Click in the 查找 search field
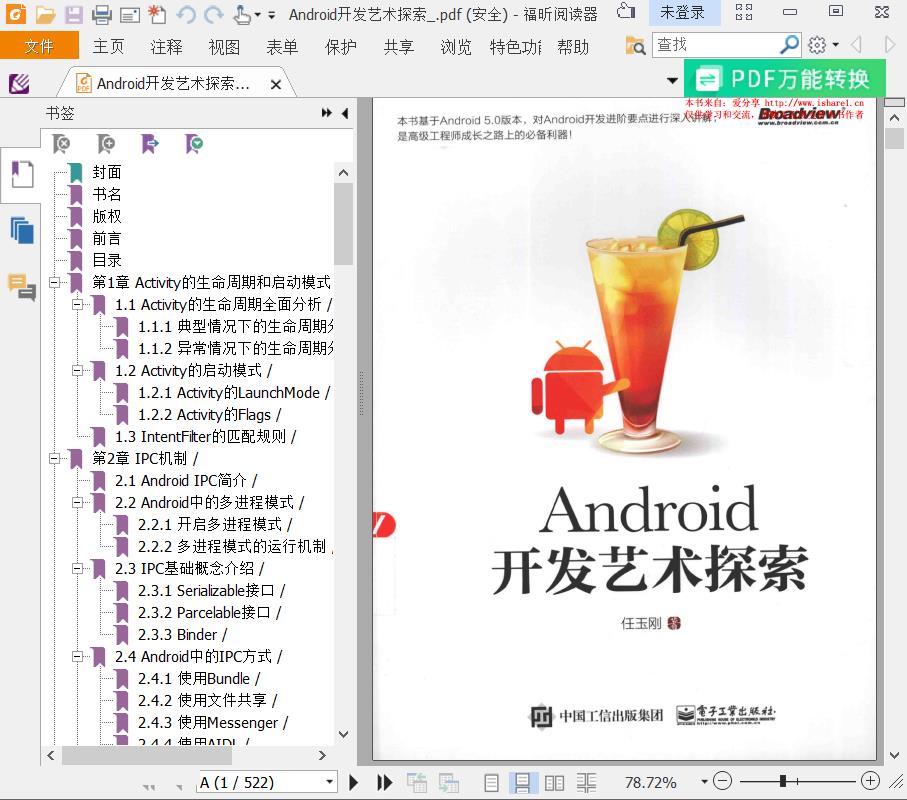 click(717, 45)
